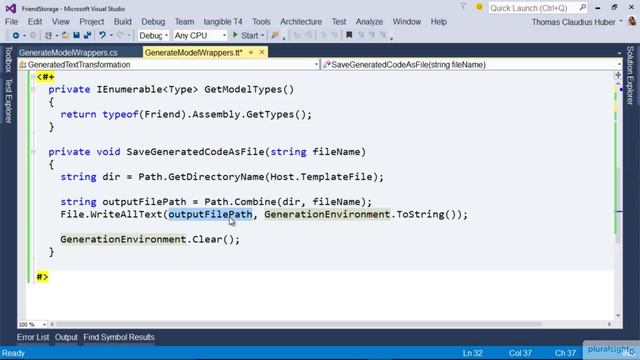Open the File menu
The image size is (640, 360).
click(x=11, y=22)
